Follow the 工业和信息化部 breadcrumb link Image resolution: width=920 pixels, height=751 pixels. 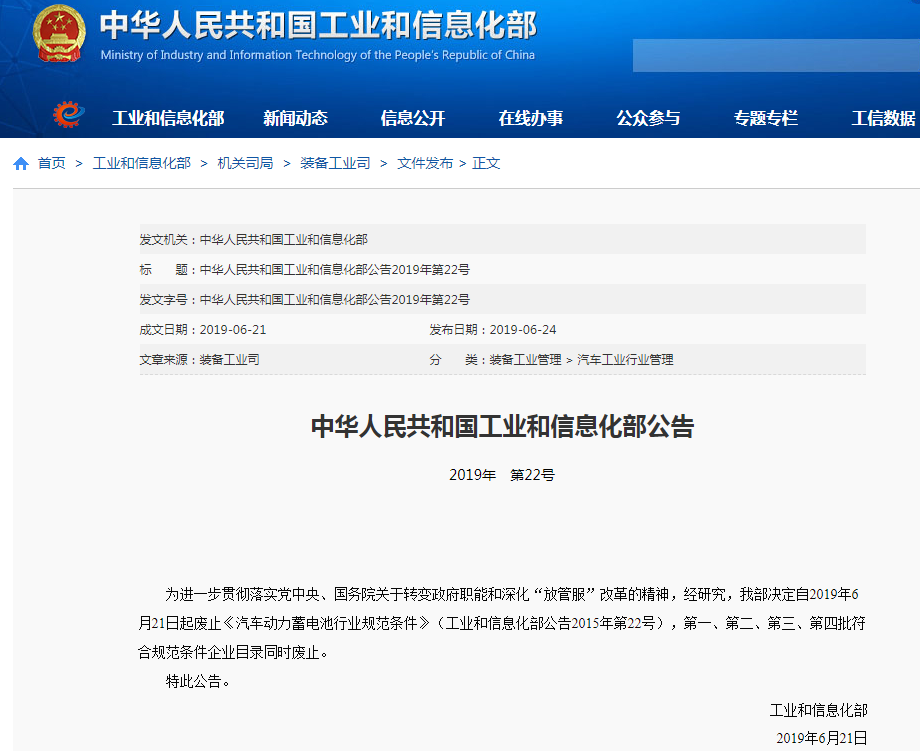(142, 163)
